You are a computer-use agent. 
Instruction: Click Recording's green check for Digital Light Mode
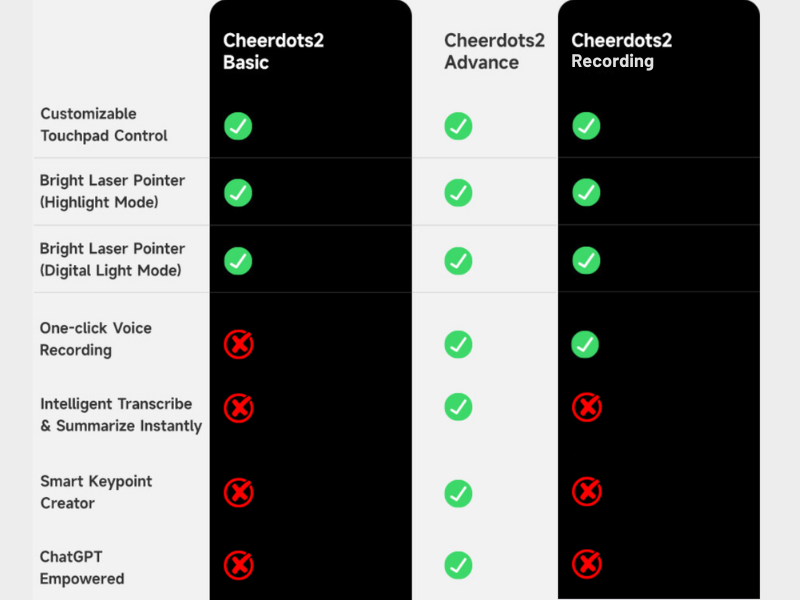(x=586, y=261)
